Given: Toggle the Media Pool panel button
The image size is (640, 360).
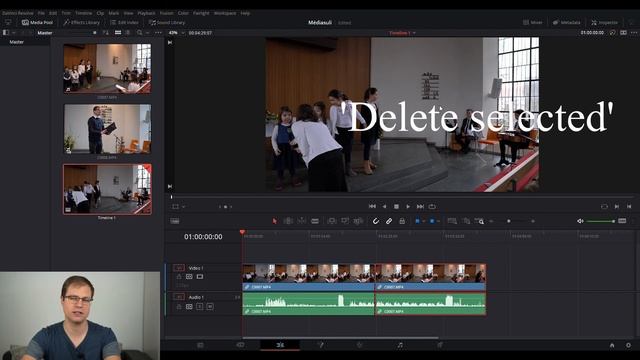Looking at the screenshot, I should (38, 22).
